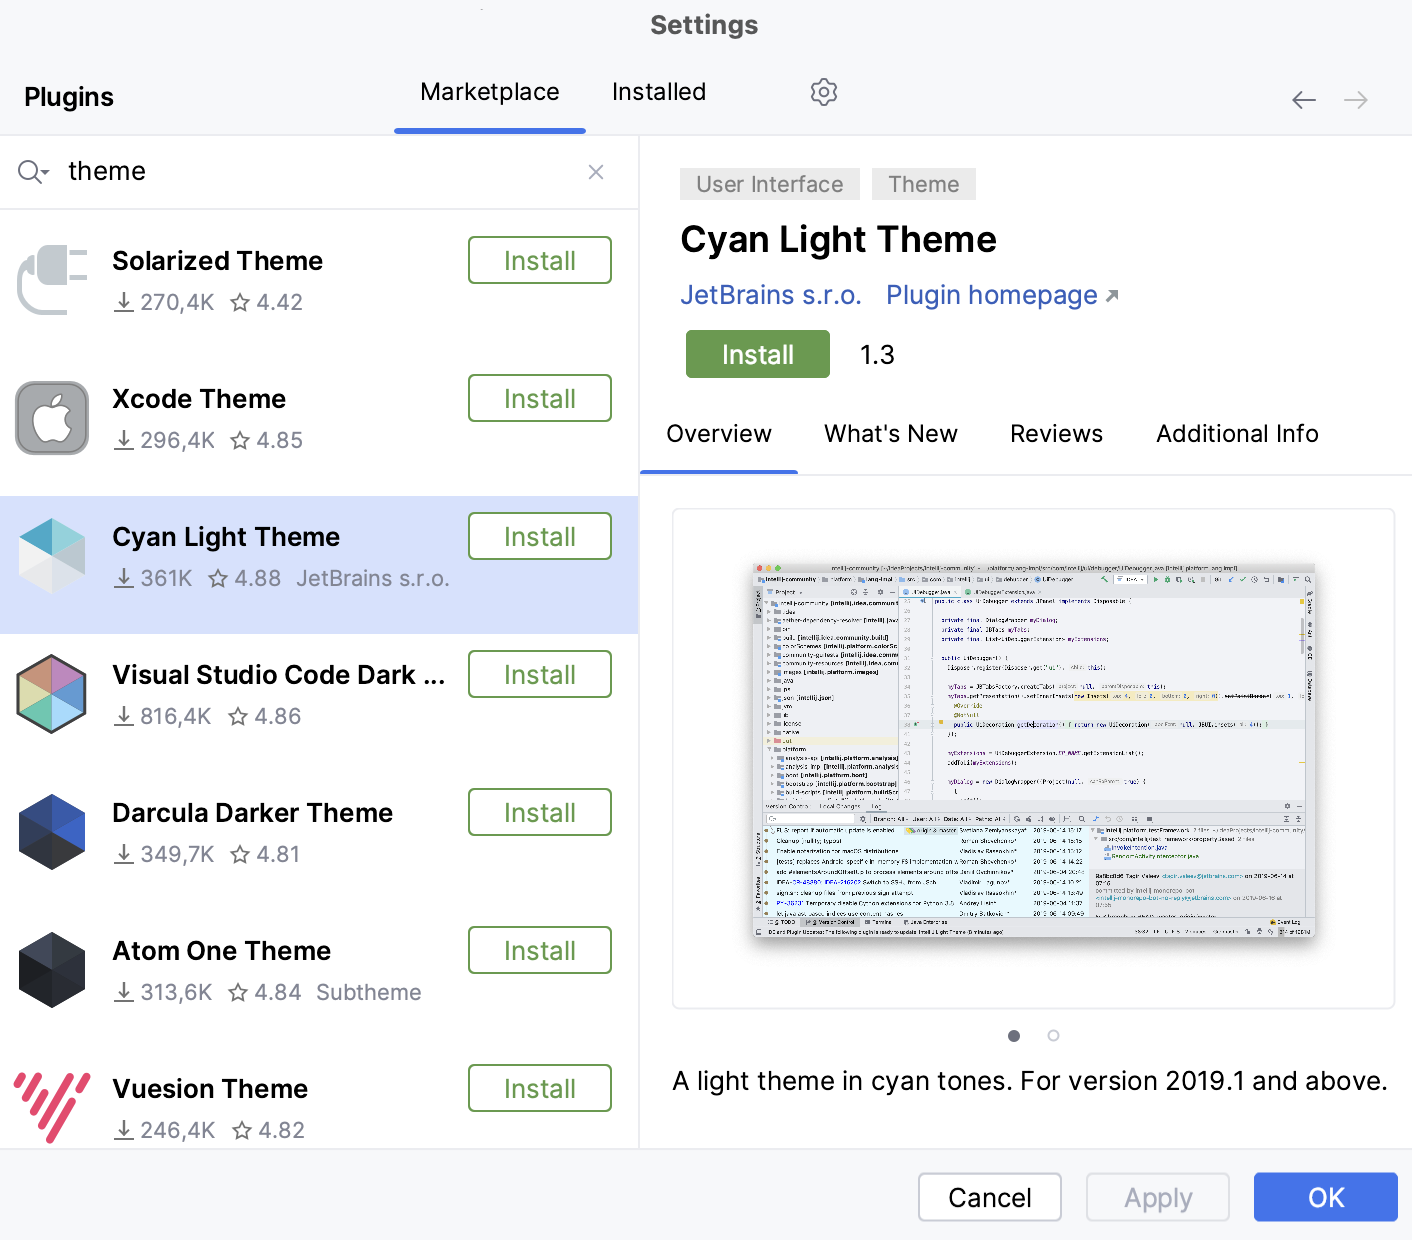
Task: Click the JetBrains s.r.o. vendor link
Action: [x=771, y=295]
